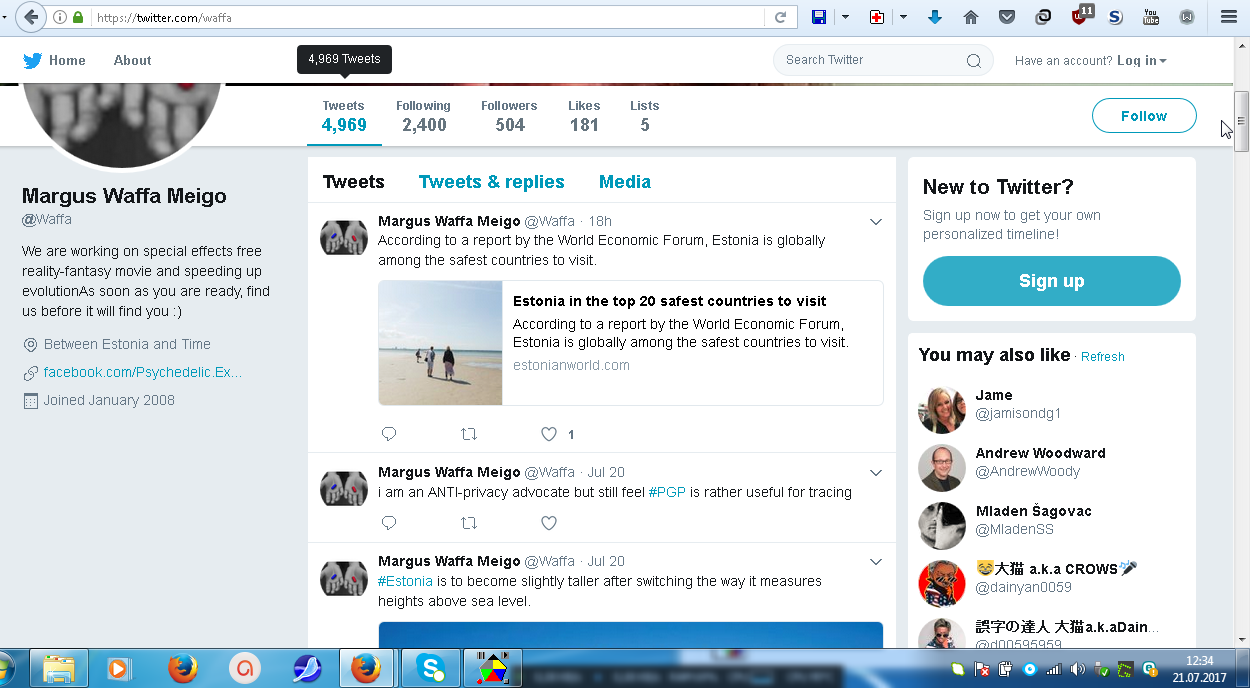Open the suggested profile @dainyan0059
The width and height of the screenshot is (1250, 688).
coord(1023,587)
